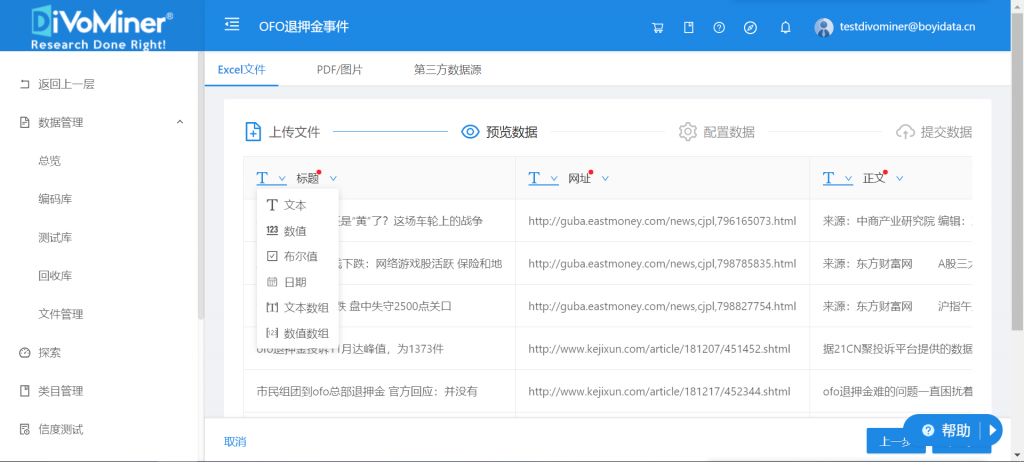Click the upload file step icon

253,131
